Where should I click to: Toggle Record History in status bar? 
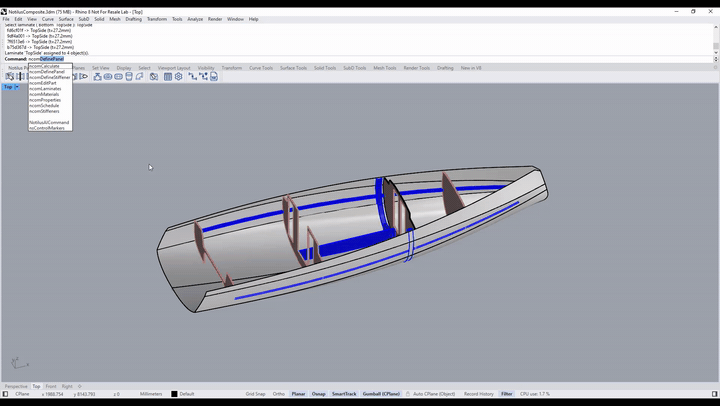tap(478, 394)
